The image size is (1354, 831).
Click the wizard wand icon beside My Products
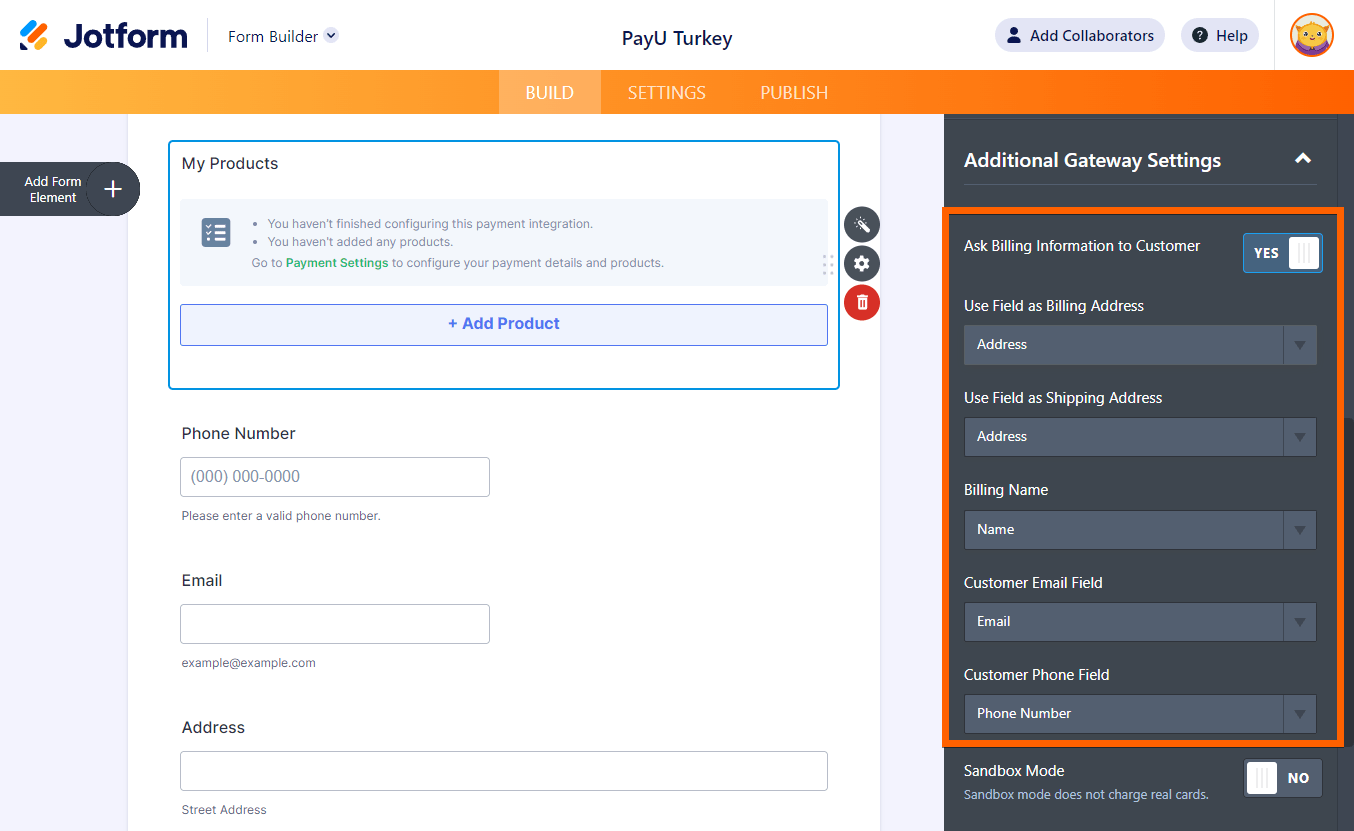tap(862, 225)
